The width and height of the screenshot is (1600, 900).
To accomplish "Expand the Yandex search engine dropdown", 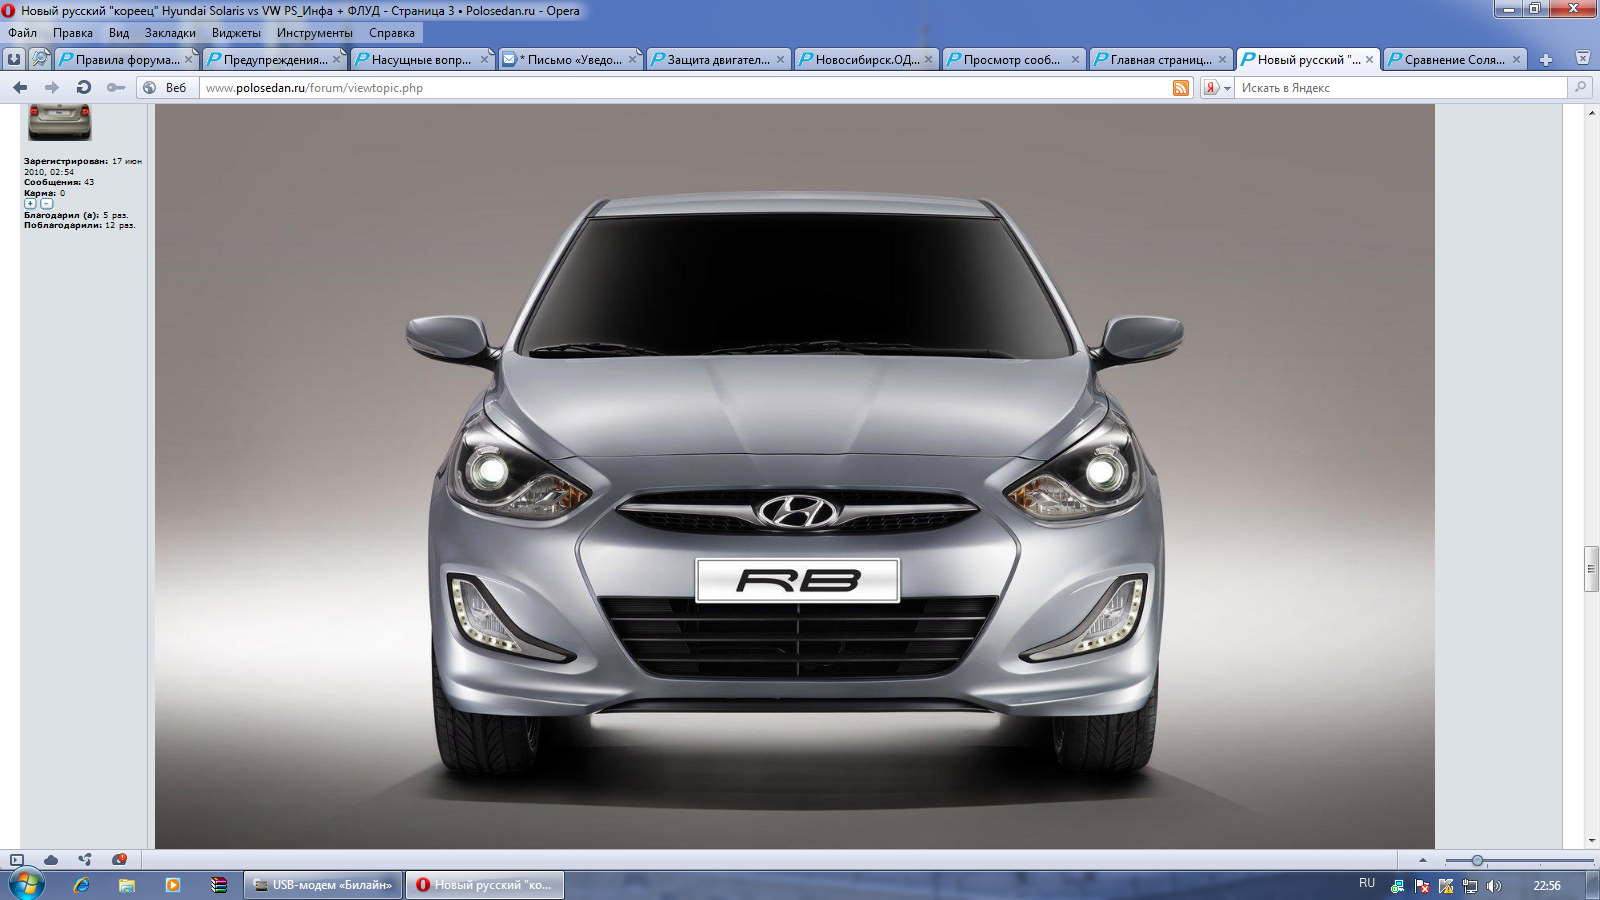I will point(1227,88).
